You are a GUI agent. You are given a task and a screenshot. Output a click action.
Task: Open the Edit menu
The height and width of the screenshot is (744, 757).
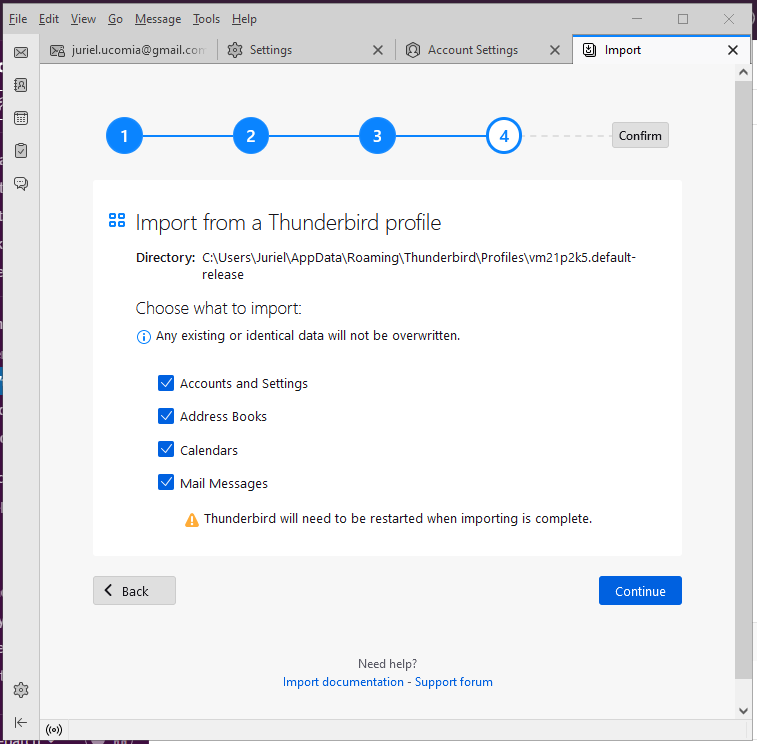coord(49,19)
